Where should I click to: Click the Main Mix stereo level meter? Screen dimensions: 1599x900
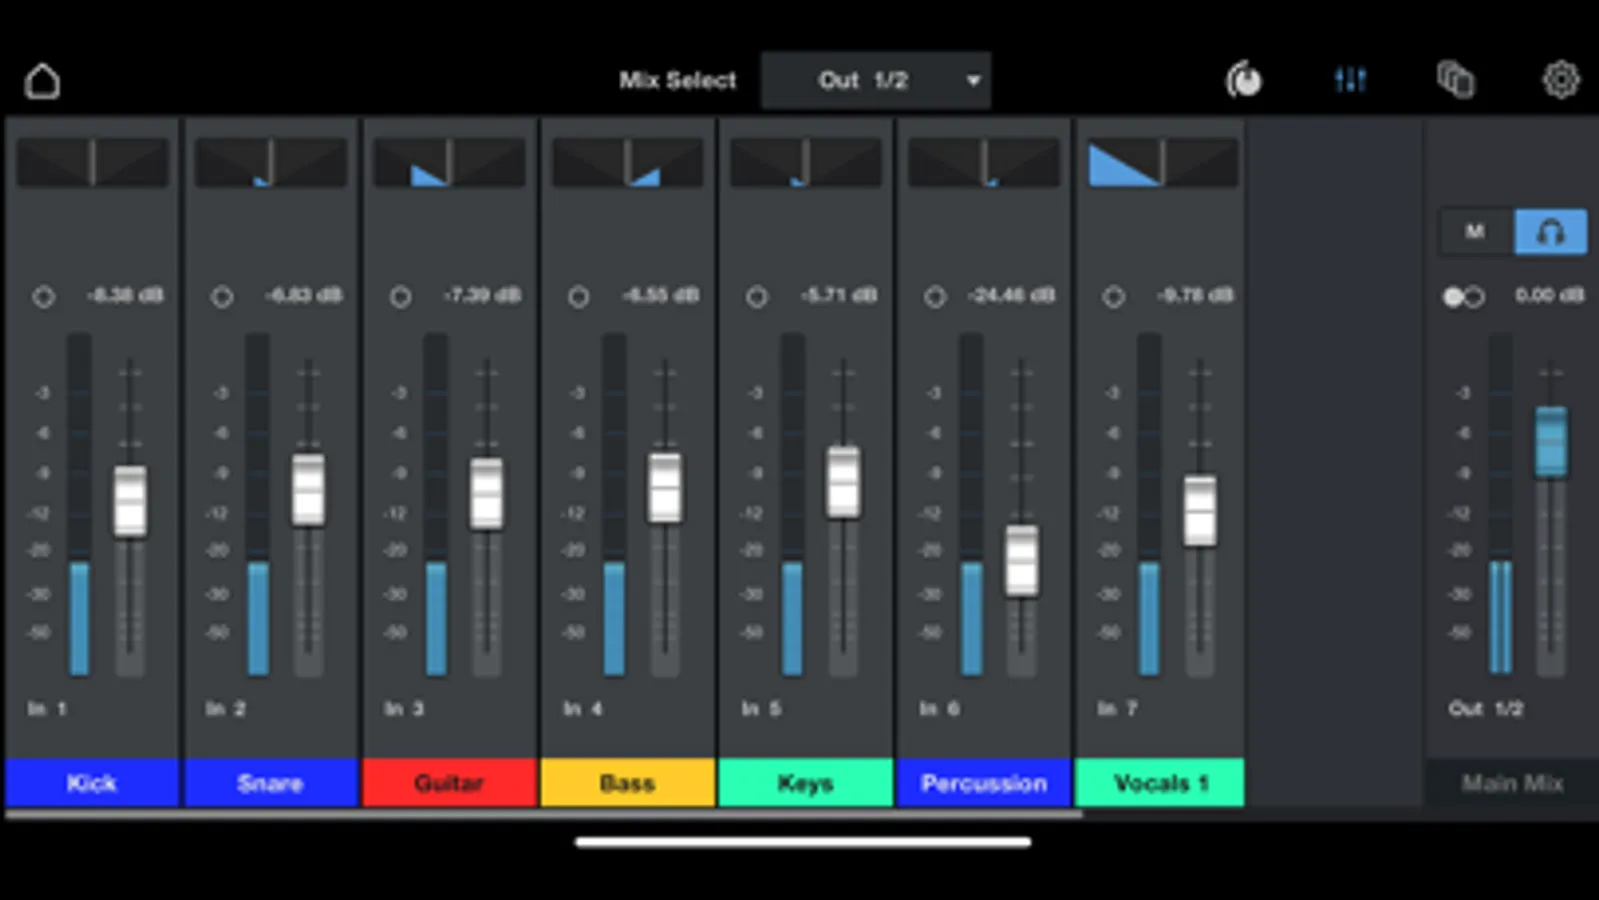pos(1501,505)
